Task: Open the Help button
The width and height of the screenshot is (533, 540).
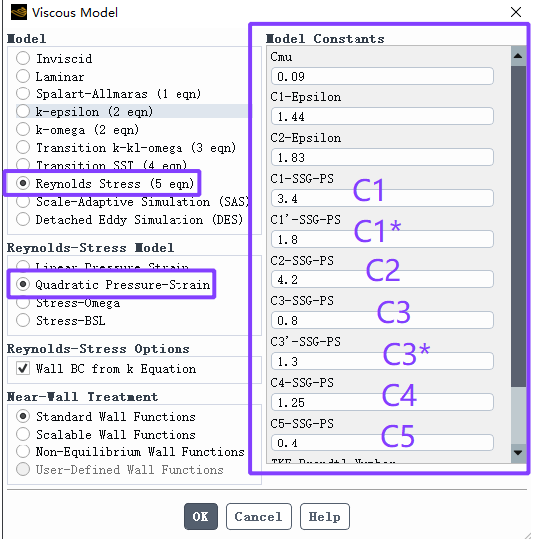Action: click(325, 516)
